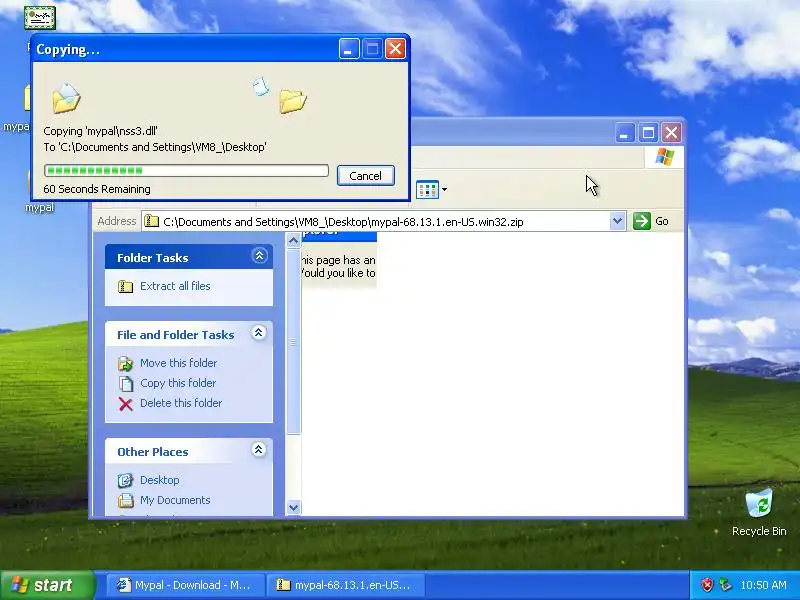Viewport: 800px width, 600px height.
Task: Collapse the File and Folder Tasks panel
Action: (259, 333)
